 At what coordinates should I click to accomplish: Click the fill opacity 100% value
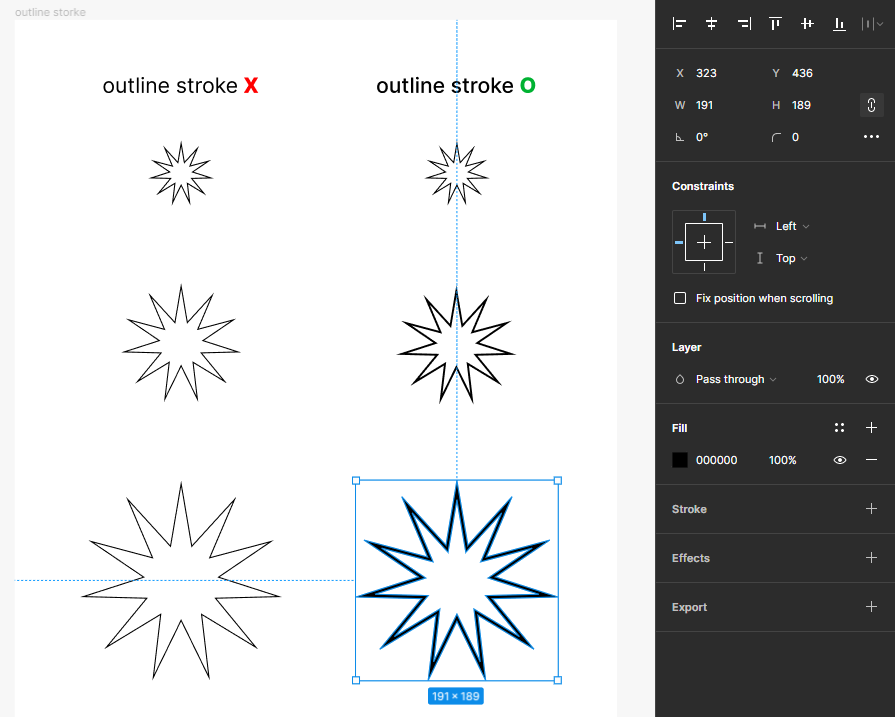tap(783, 460)
